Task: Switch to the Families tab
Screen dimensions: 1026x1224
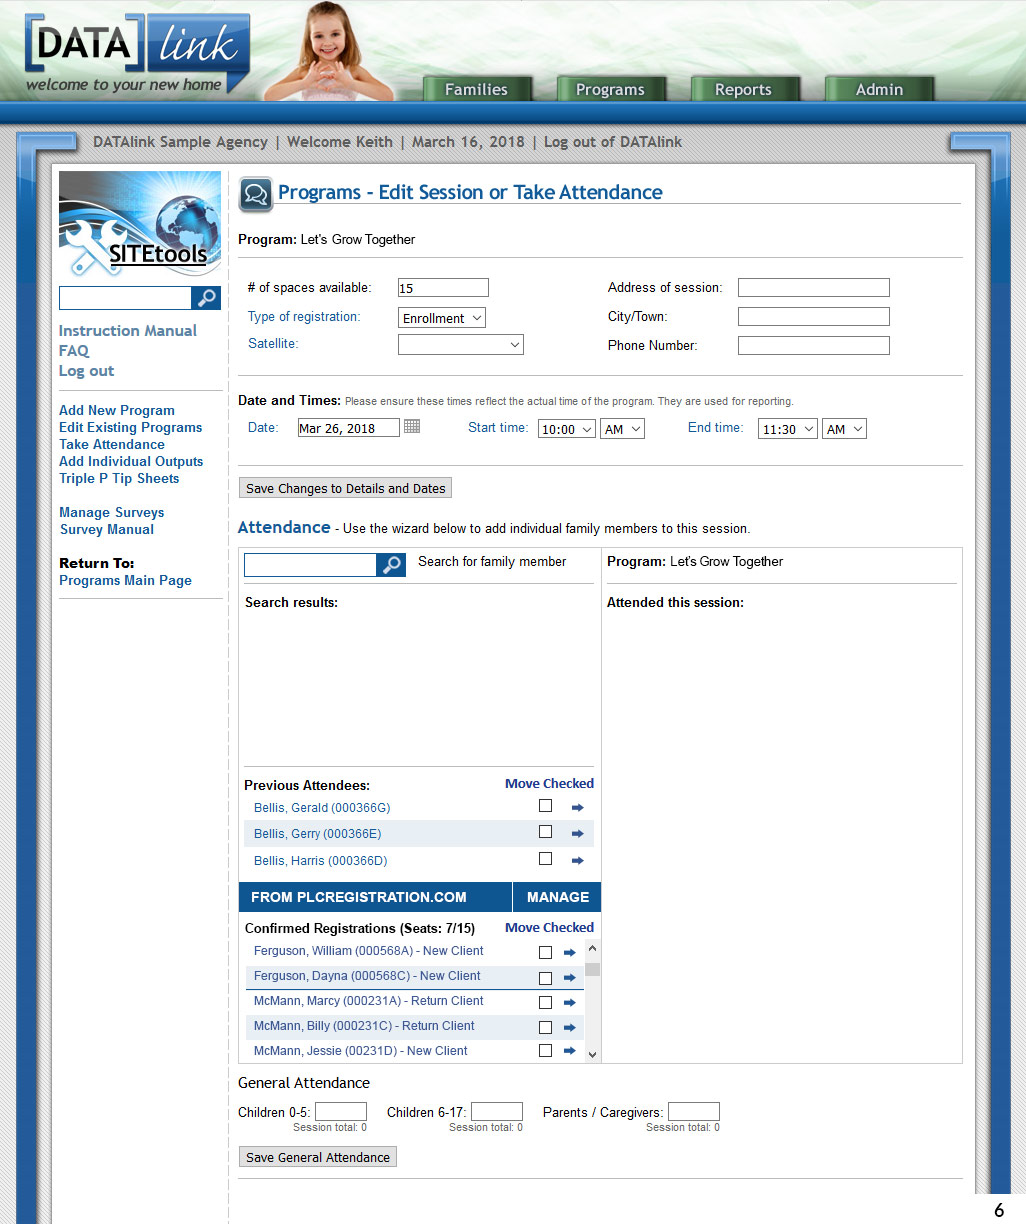Action: [x=476, y=89]
